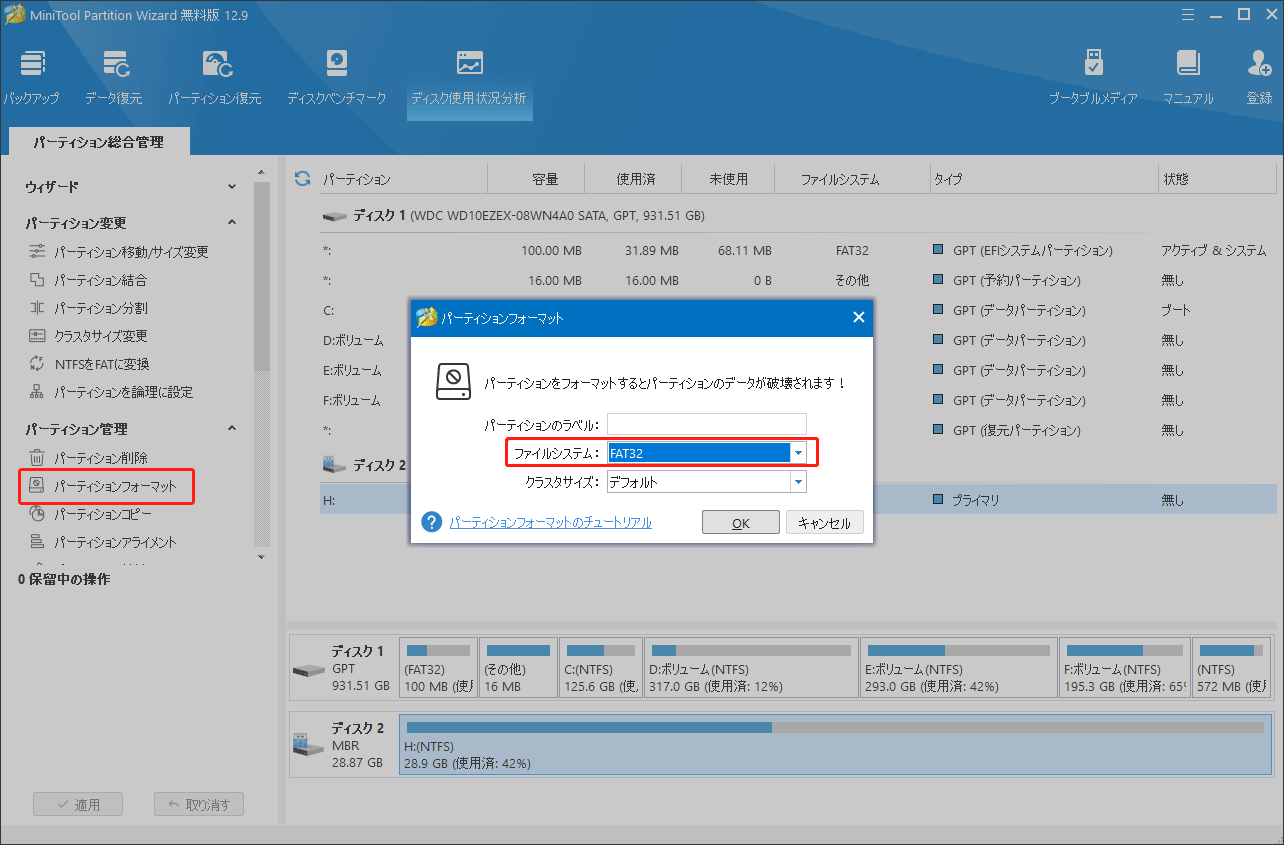Select the C:(NTFS) 125.6 GB block in the disk map
The width and height of the screenshot is (1284, 845).
601,668
